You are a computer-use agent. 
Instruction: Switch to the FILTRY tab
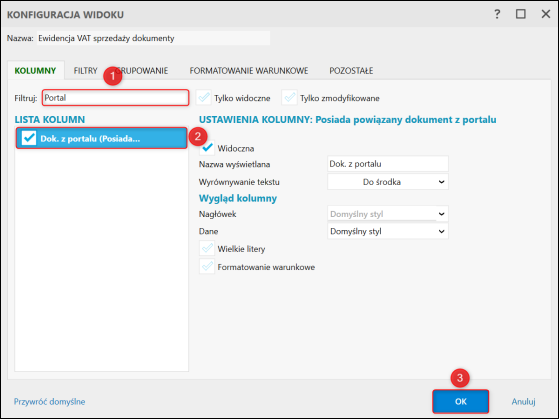pyautogui.click(x=86, y=71)
